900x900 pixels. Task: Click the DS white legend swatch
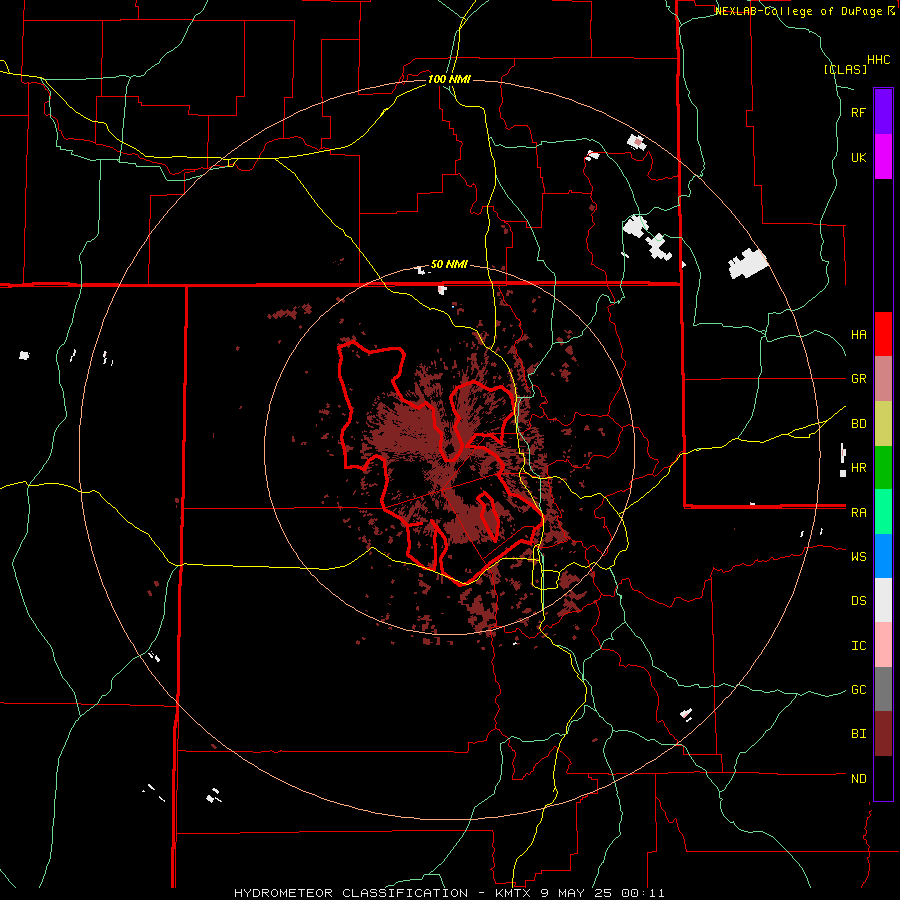[x=883, y=600]
